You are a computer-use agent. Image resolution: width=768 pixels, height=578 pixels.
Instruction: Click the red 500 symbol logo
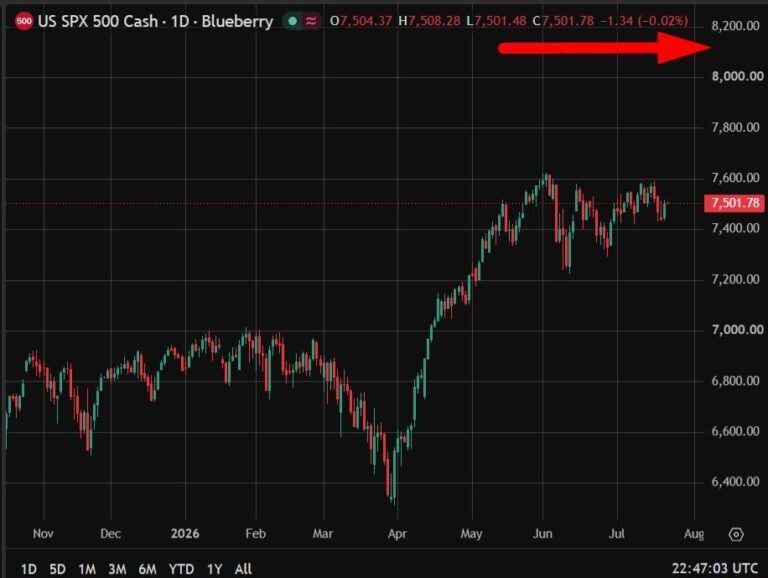[24, 21]
